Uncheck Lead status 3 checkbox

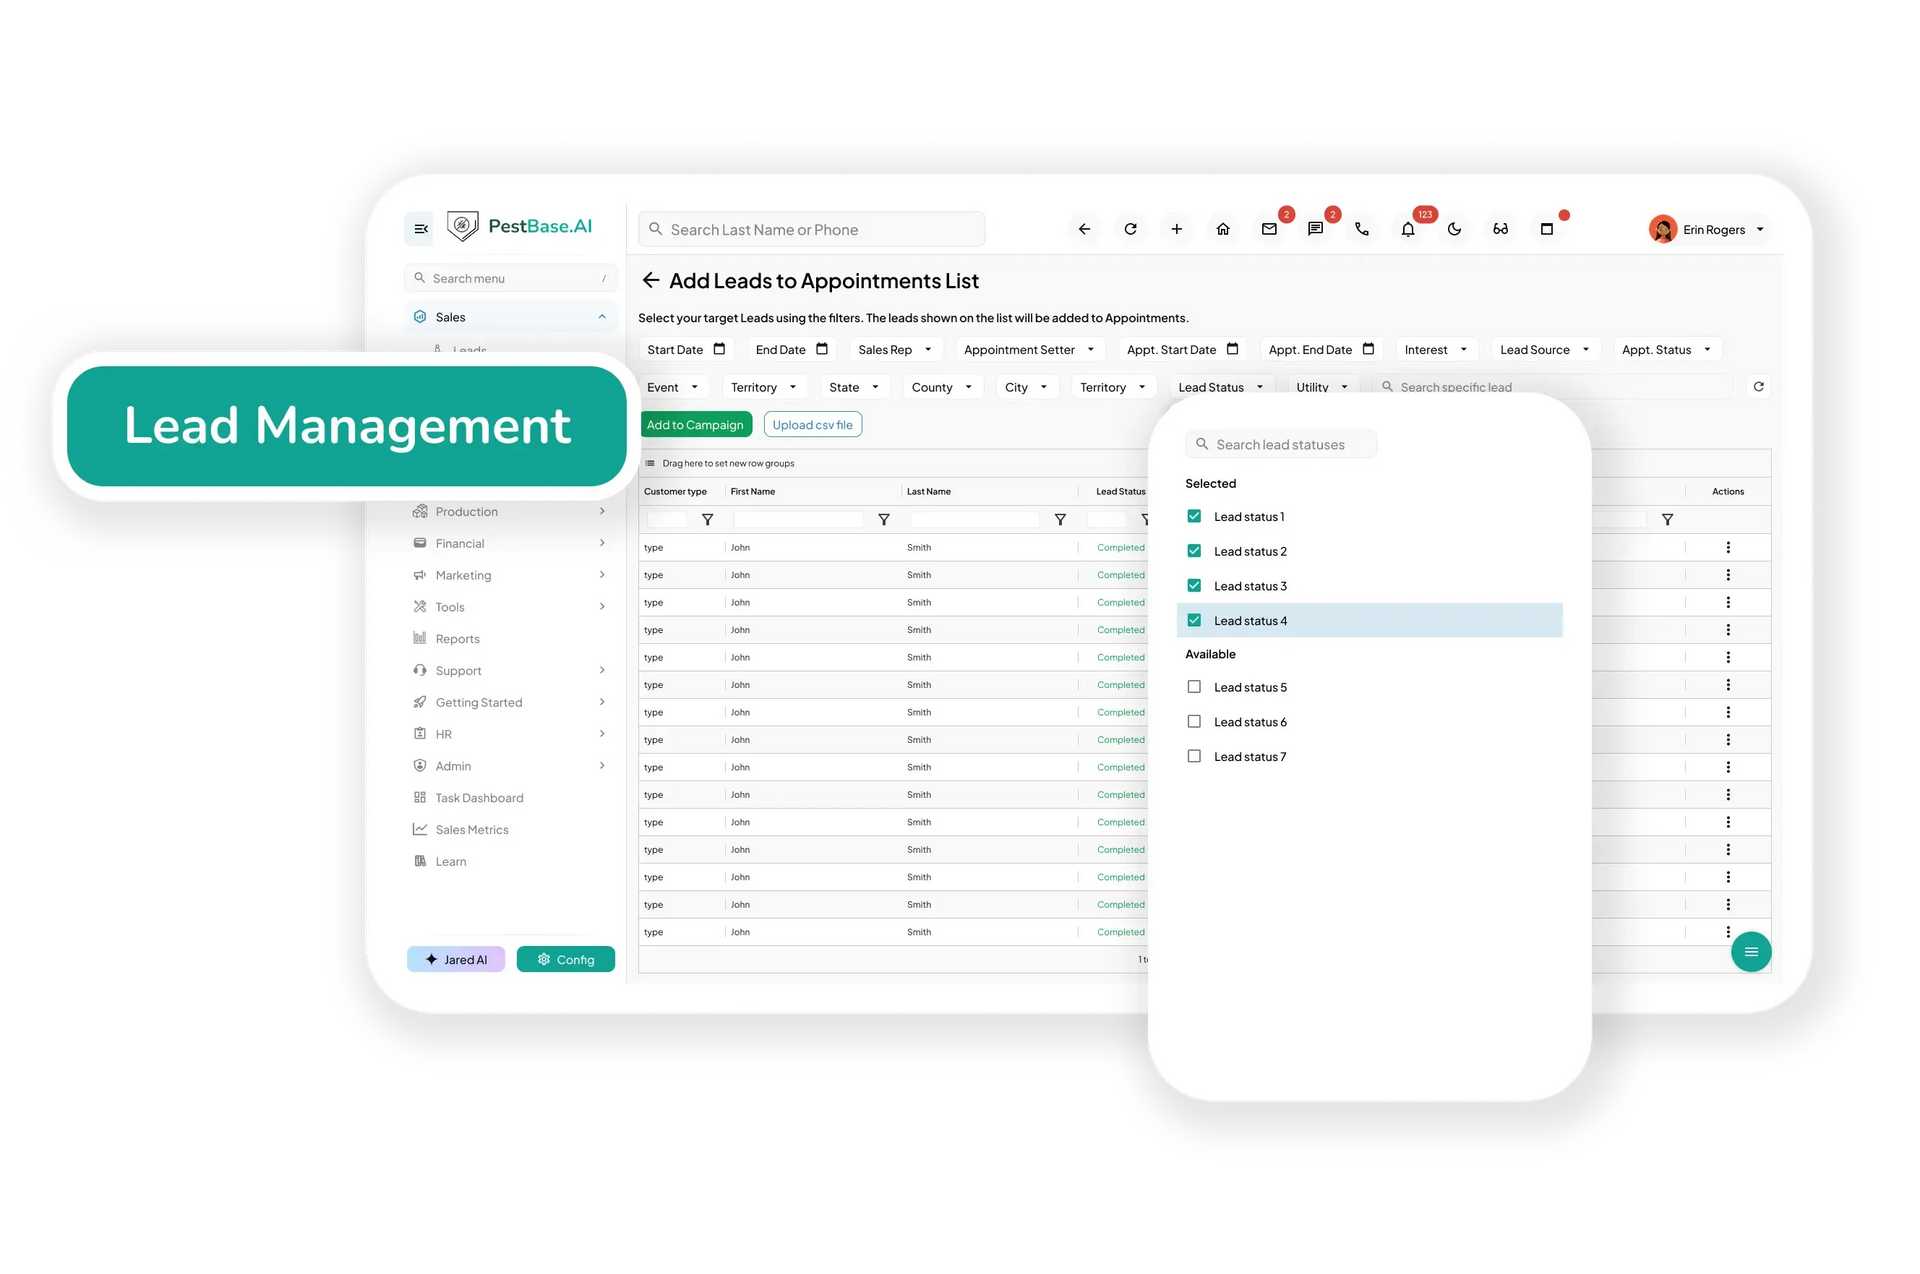point(1194,586)
